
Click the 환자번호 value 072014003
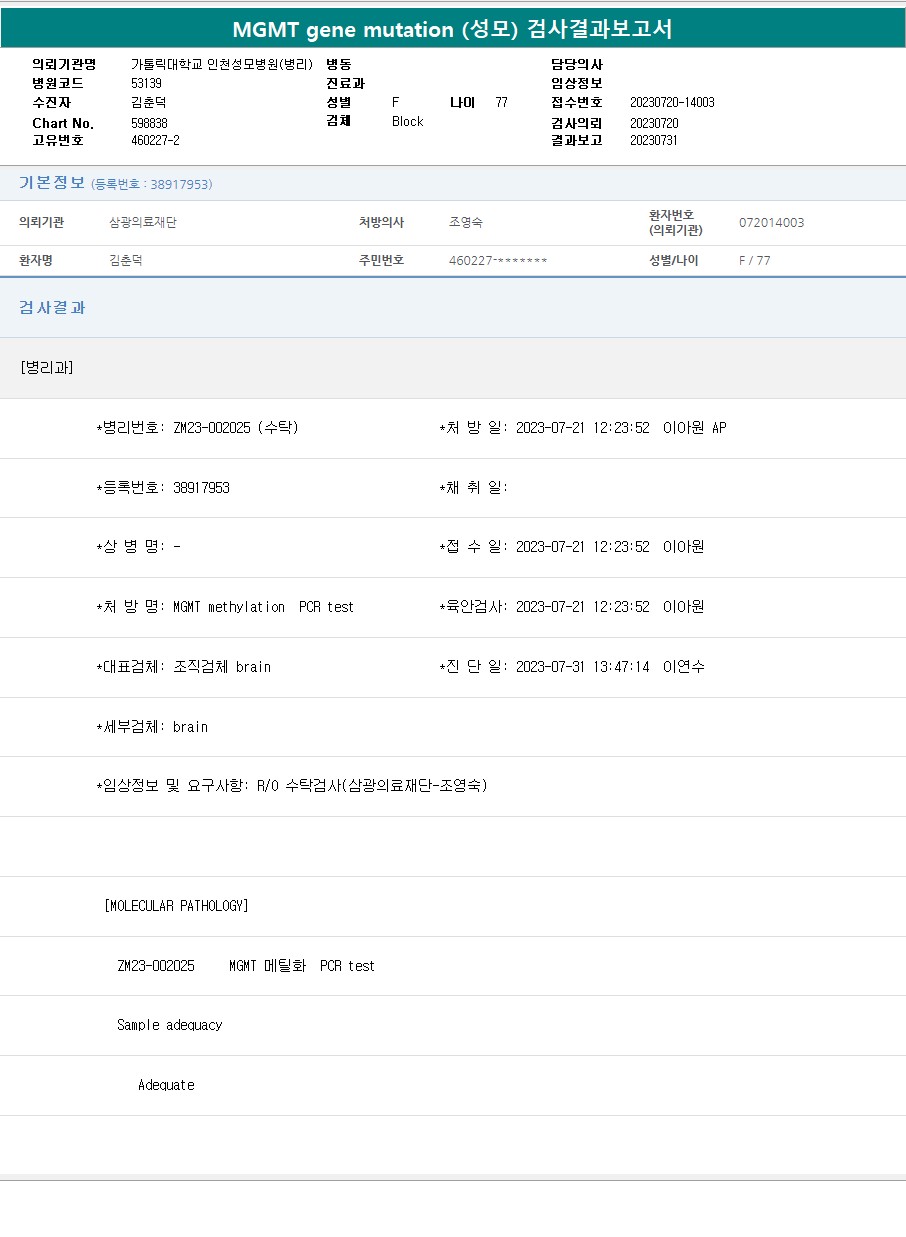pos(771,222)
